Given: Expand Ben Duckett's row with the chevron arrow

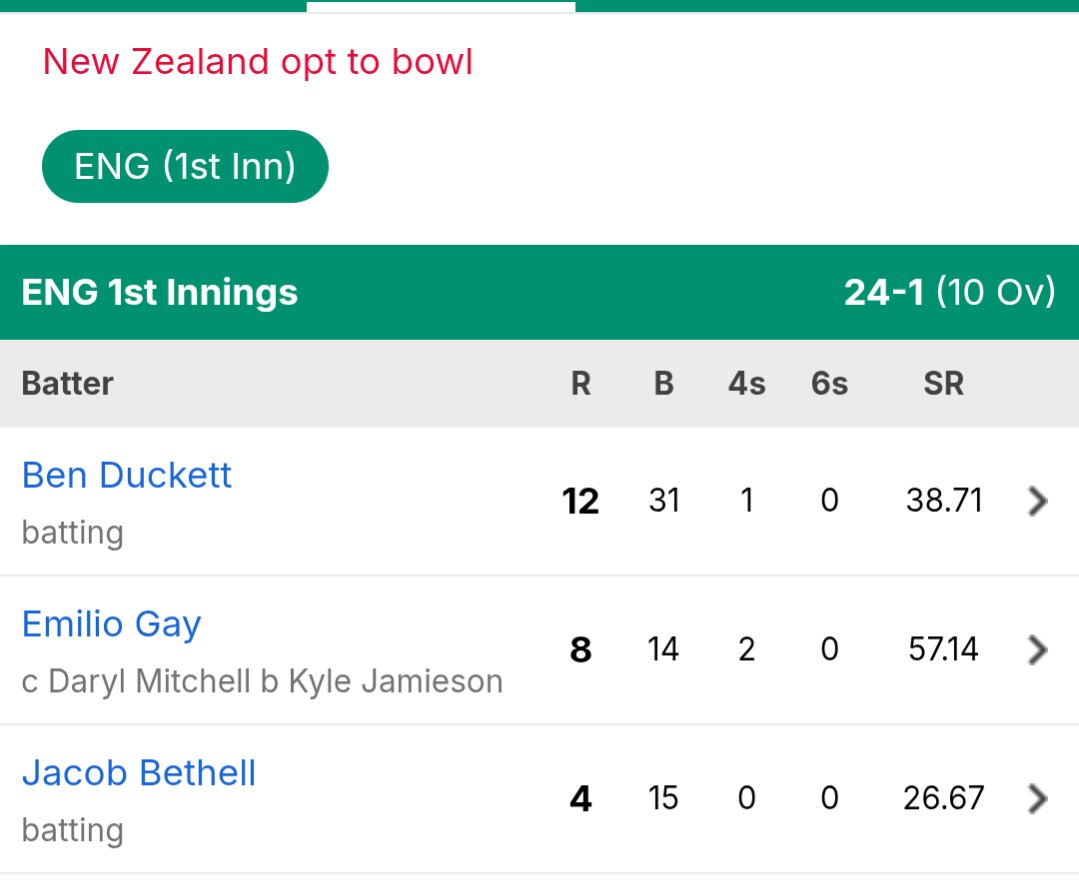Looking at the screenshot, I should pos(1037,501).
